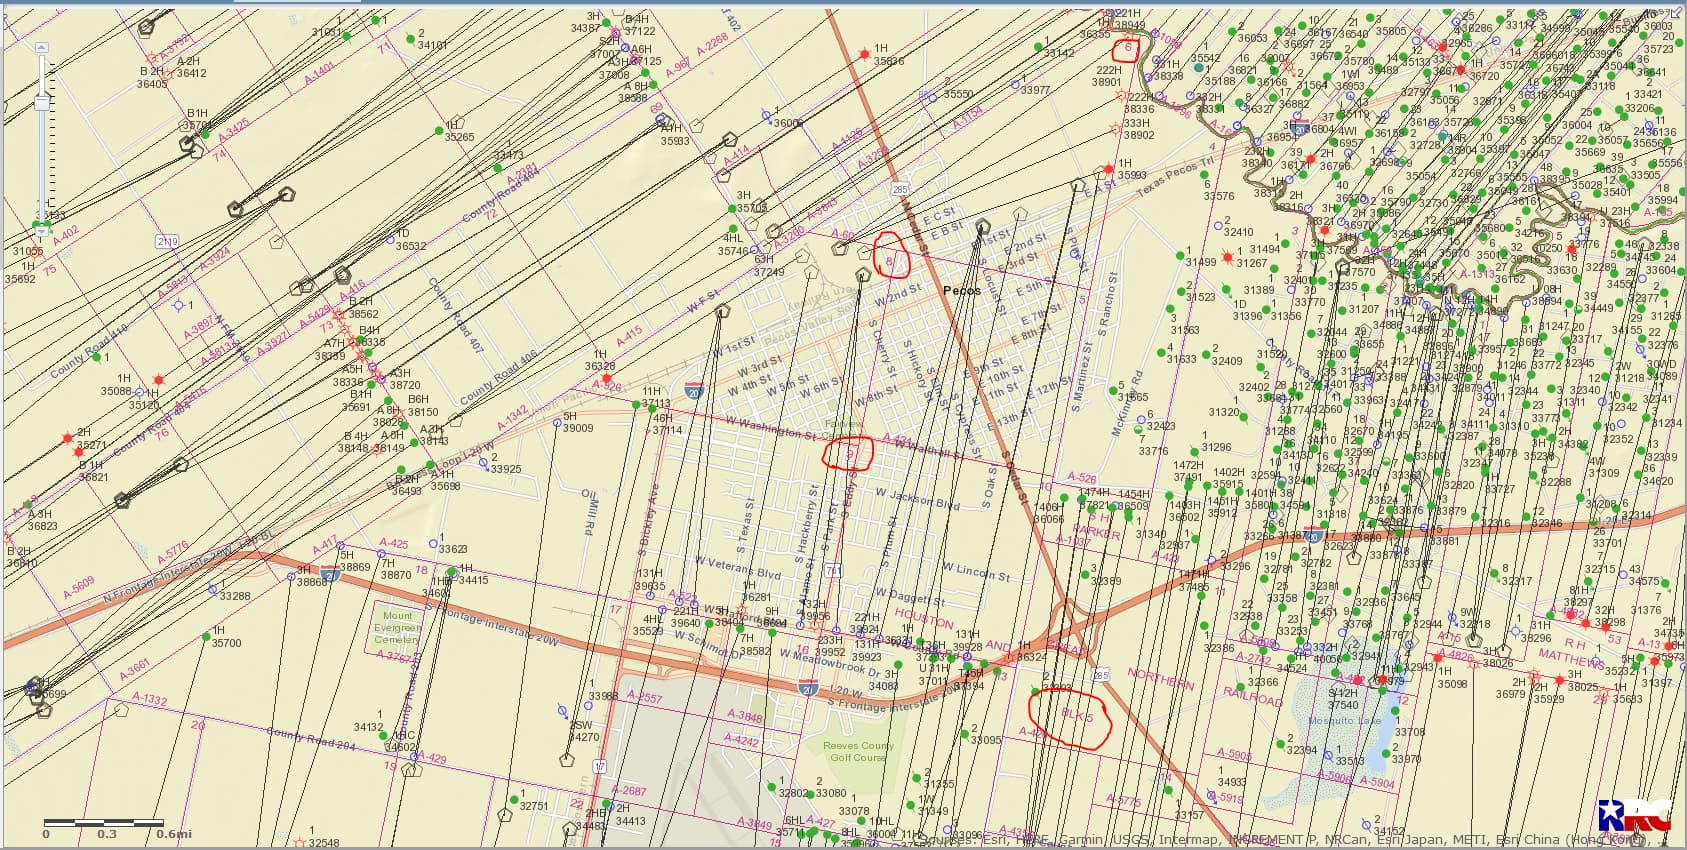Click the W Veterans Blvd label
Image resolution: width=1687 pixels, height=850 pixels.
(737, 569)
